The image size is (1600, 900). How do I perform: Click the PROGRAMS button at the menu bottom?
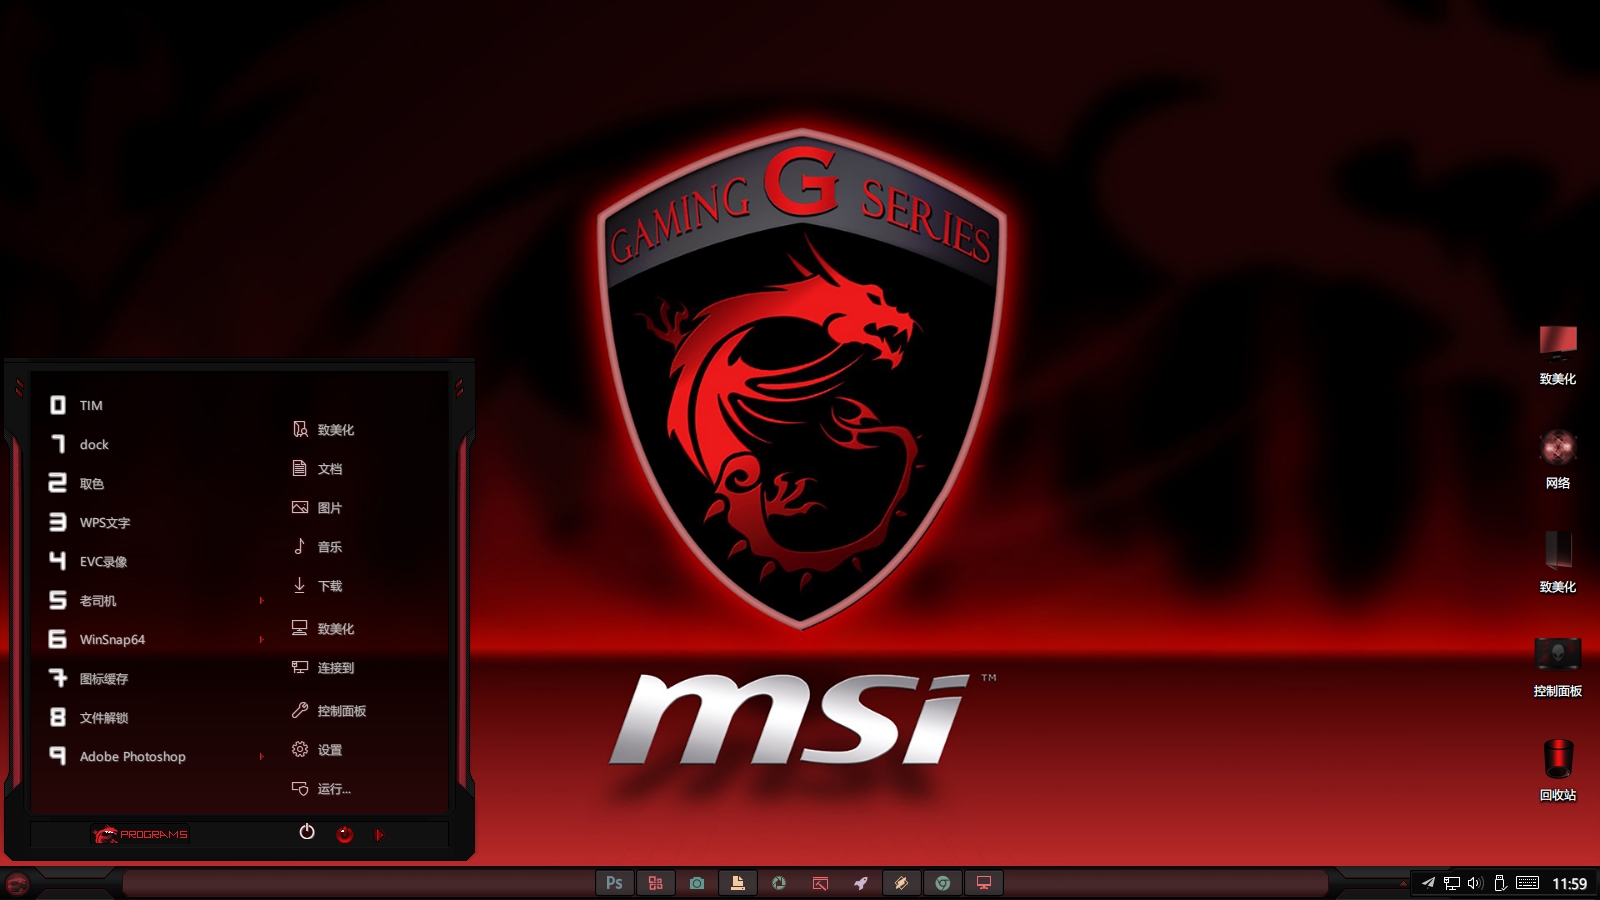141,833
